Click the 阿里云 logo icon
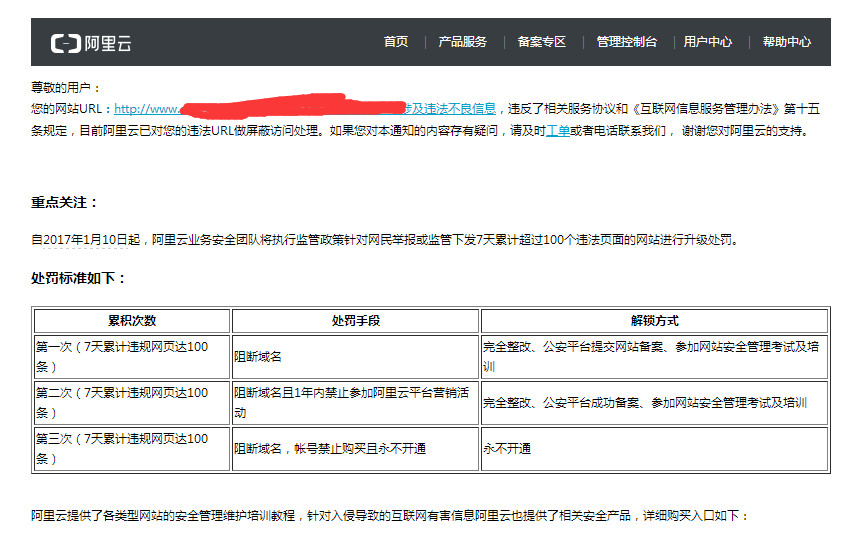853x558 pixels. [x=91, y=43]
